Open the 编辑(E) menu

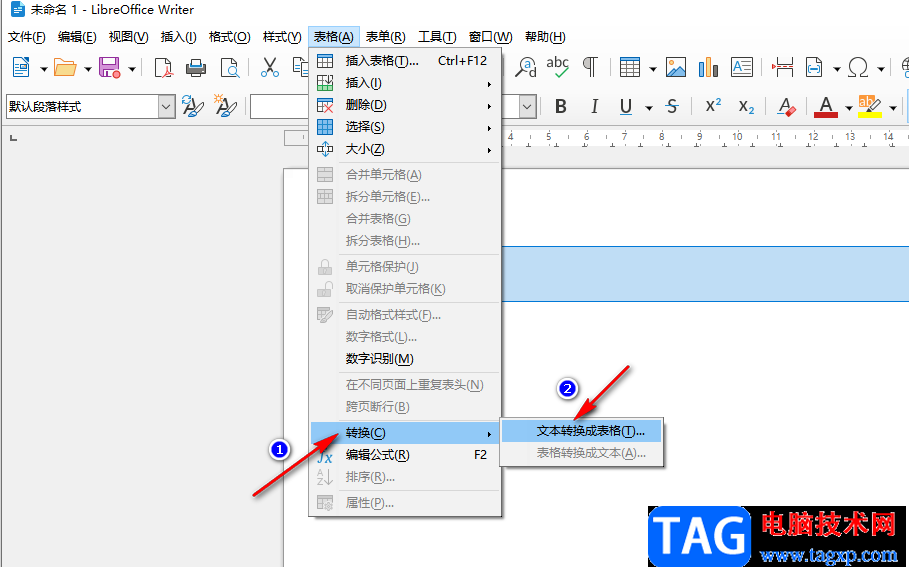pyautogui.click(x=77, y=37)
